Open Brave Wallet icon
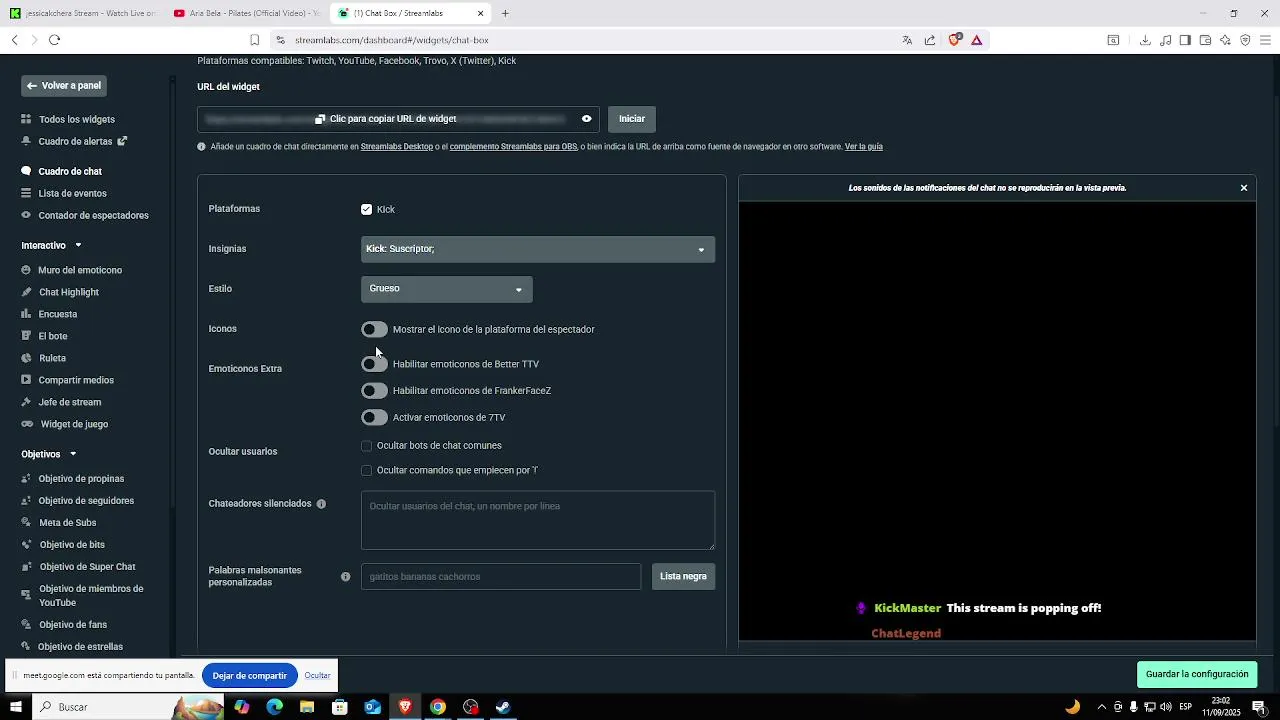 [1205, 40]
